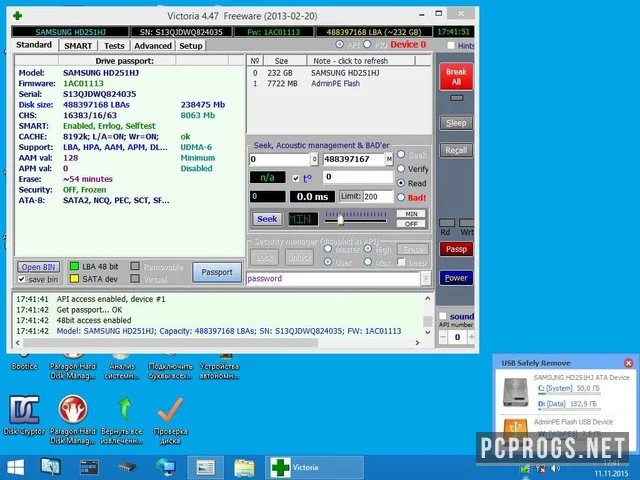Click the log horizontal scroll left arrow

pyautogui.click(x=18, y=343)
